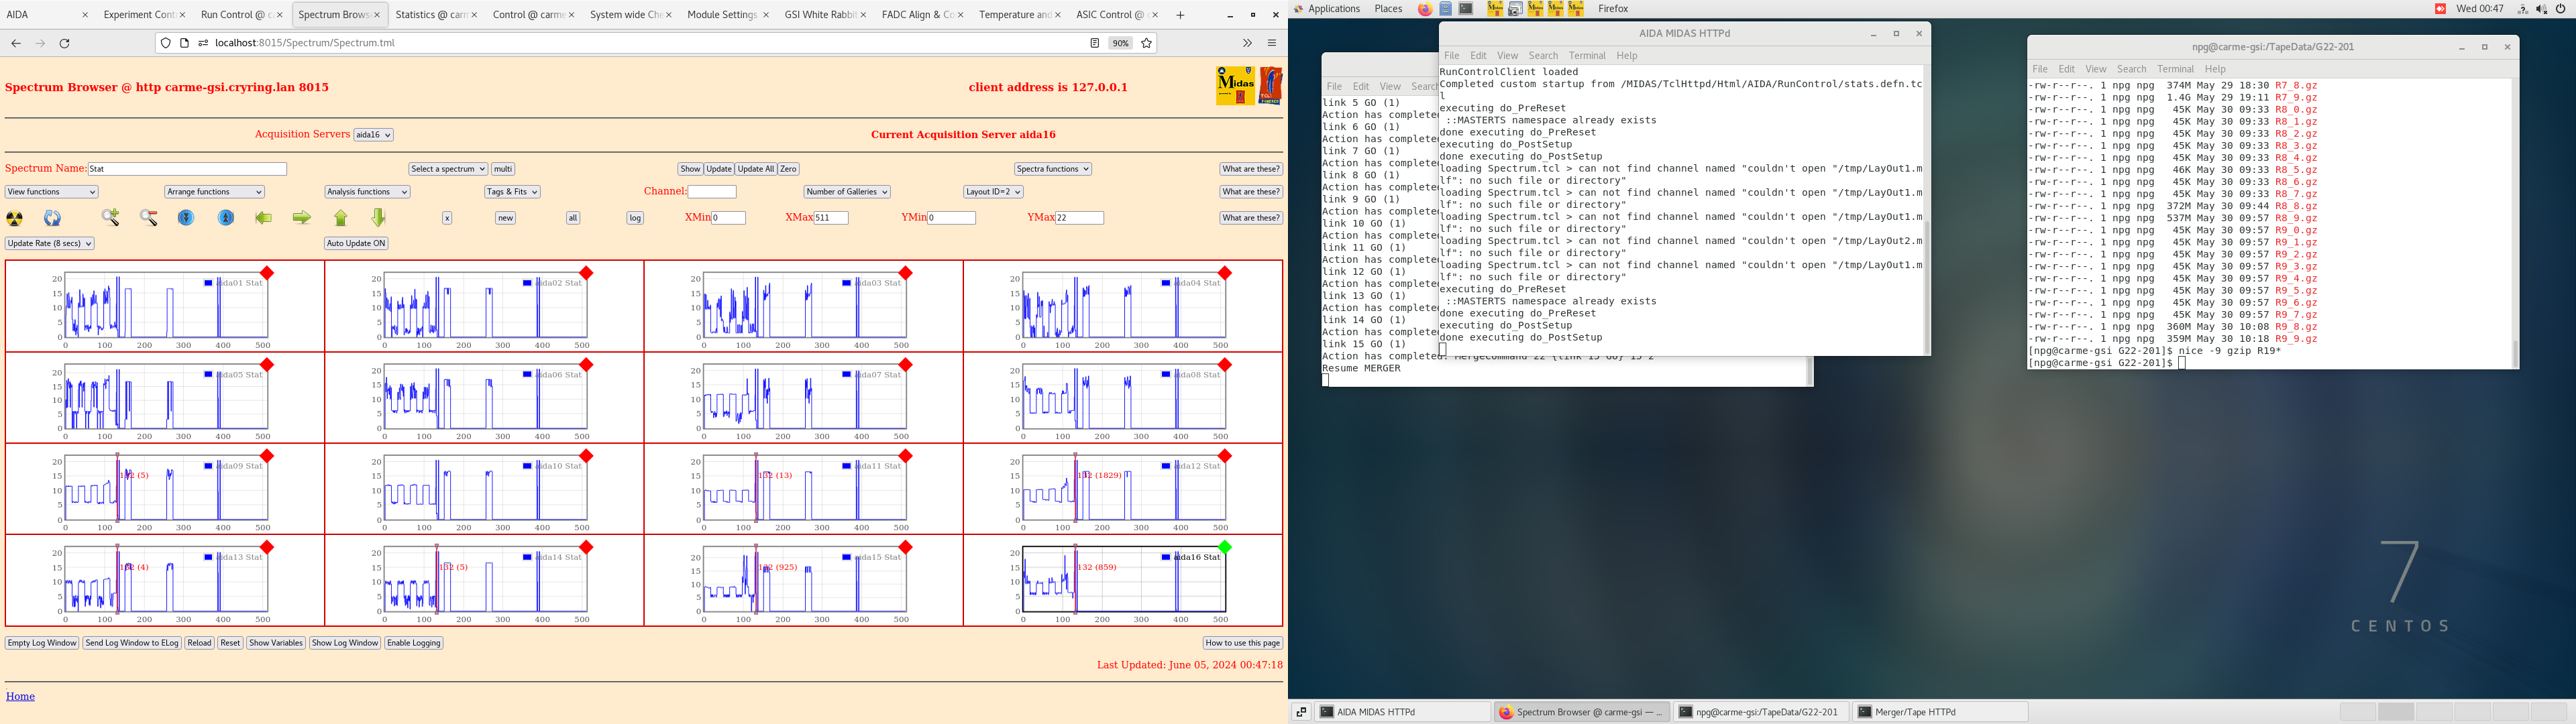2576x724 pixels.
Task: Toggle the log scale button
Action: (635, 218)
